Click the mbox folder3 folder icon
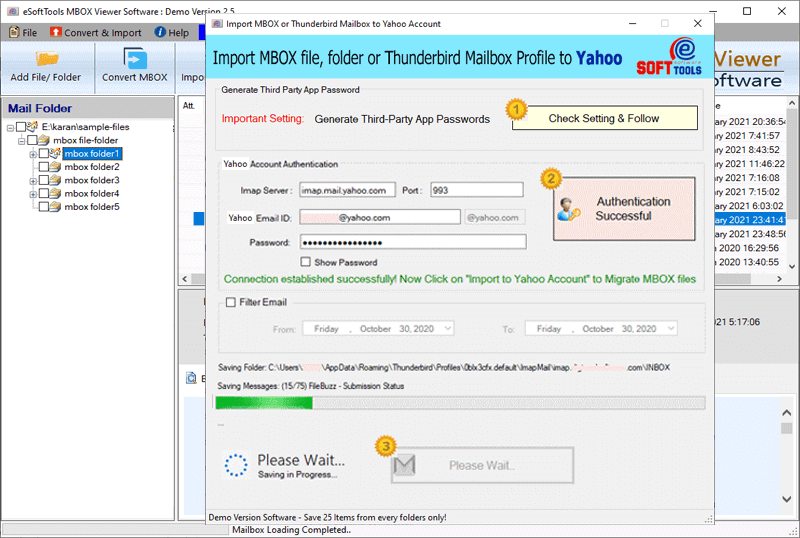This screenshot has height=538, width=800. [x=56, y=180]
